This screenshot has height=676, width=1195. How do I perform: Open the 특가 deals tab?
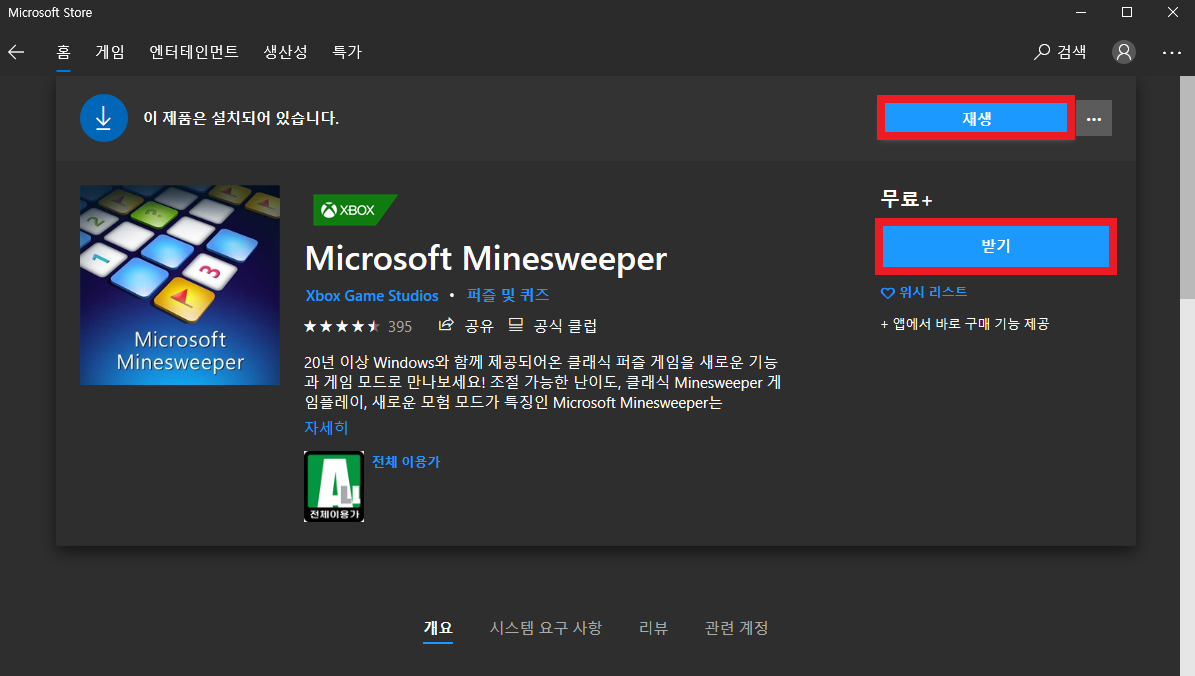tap(347, 52)
